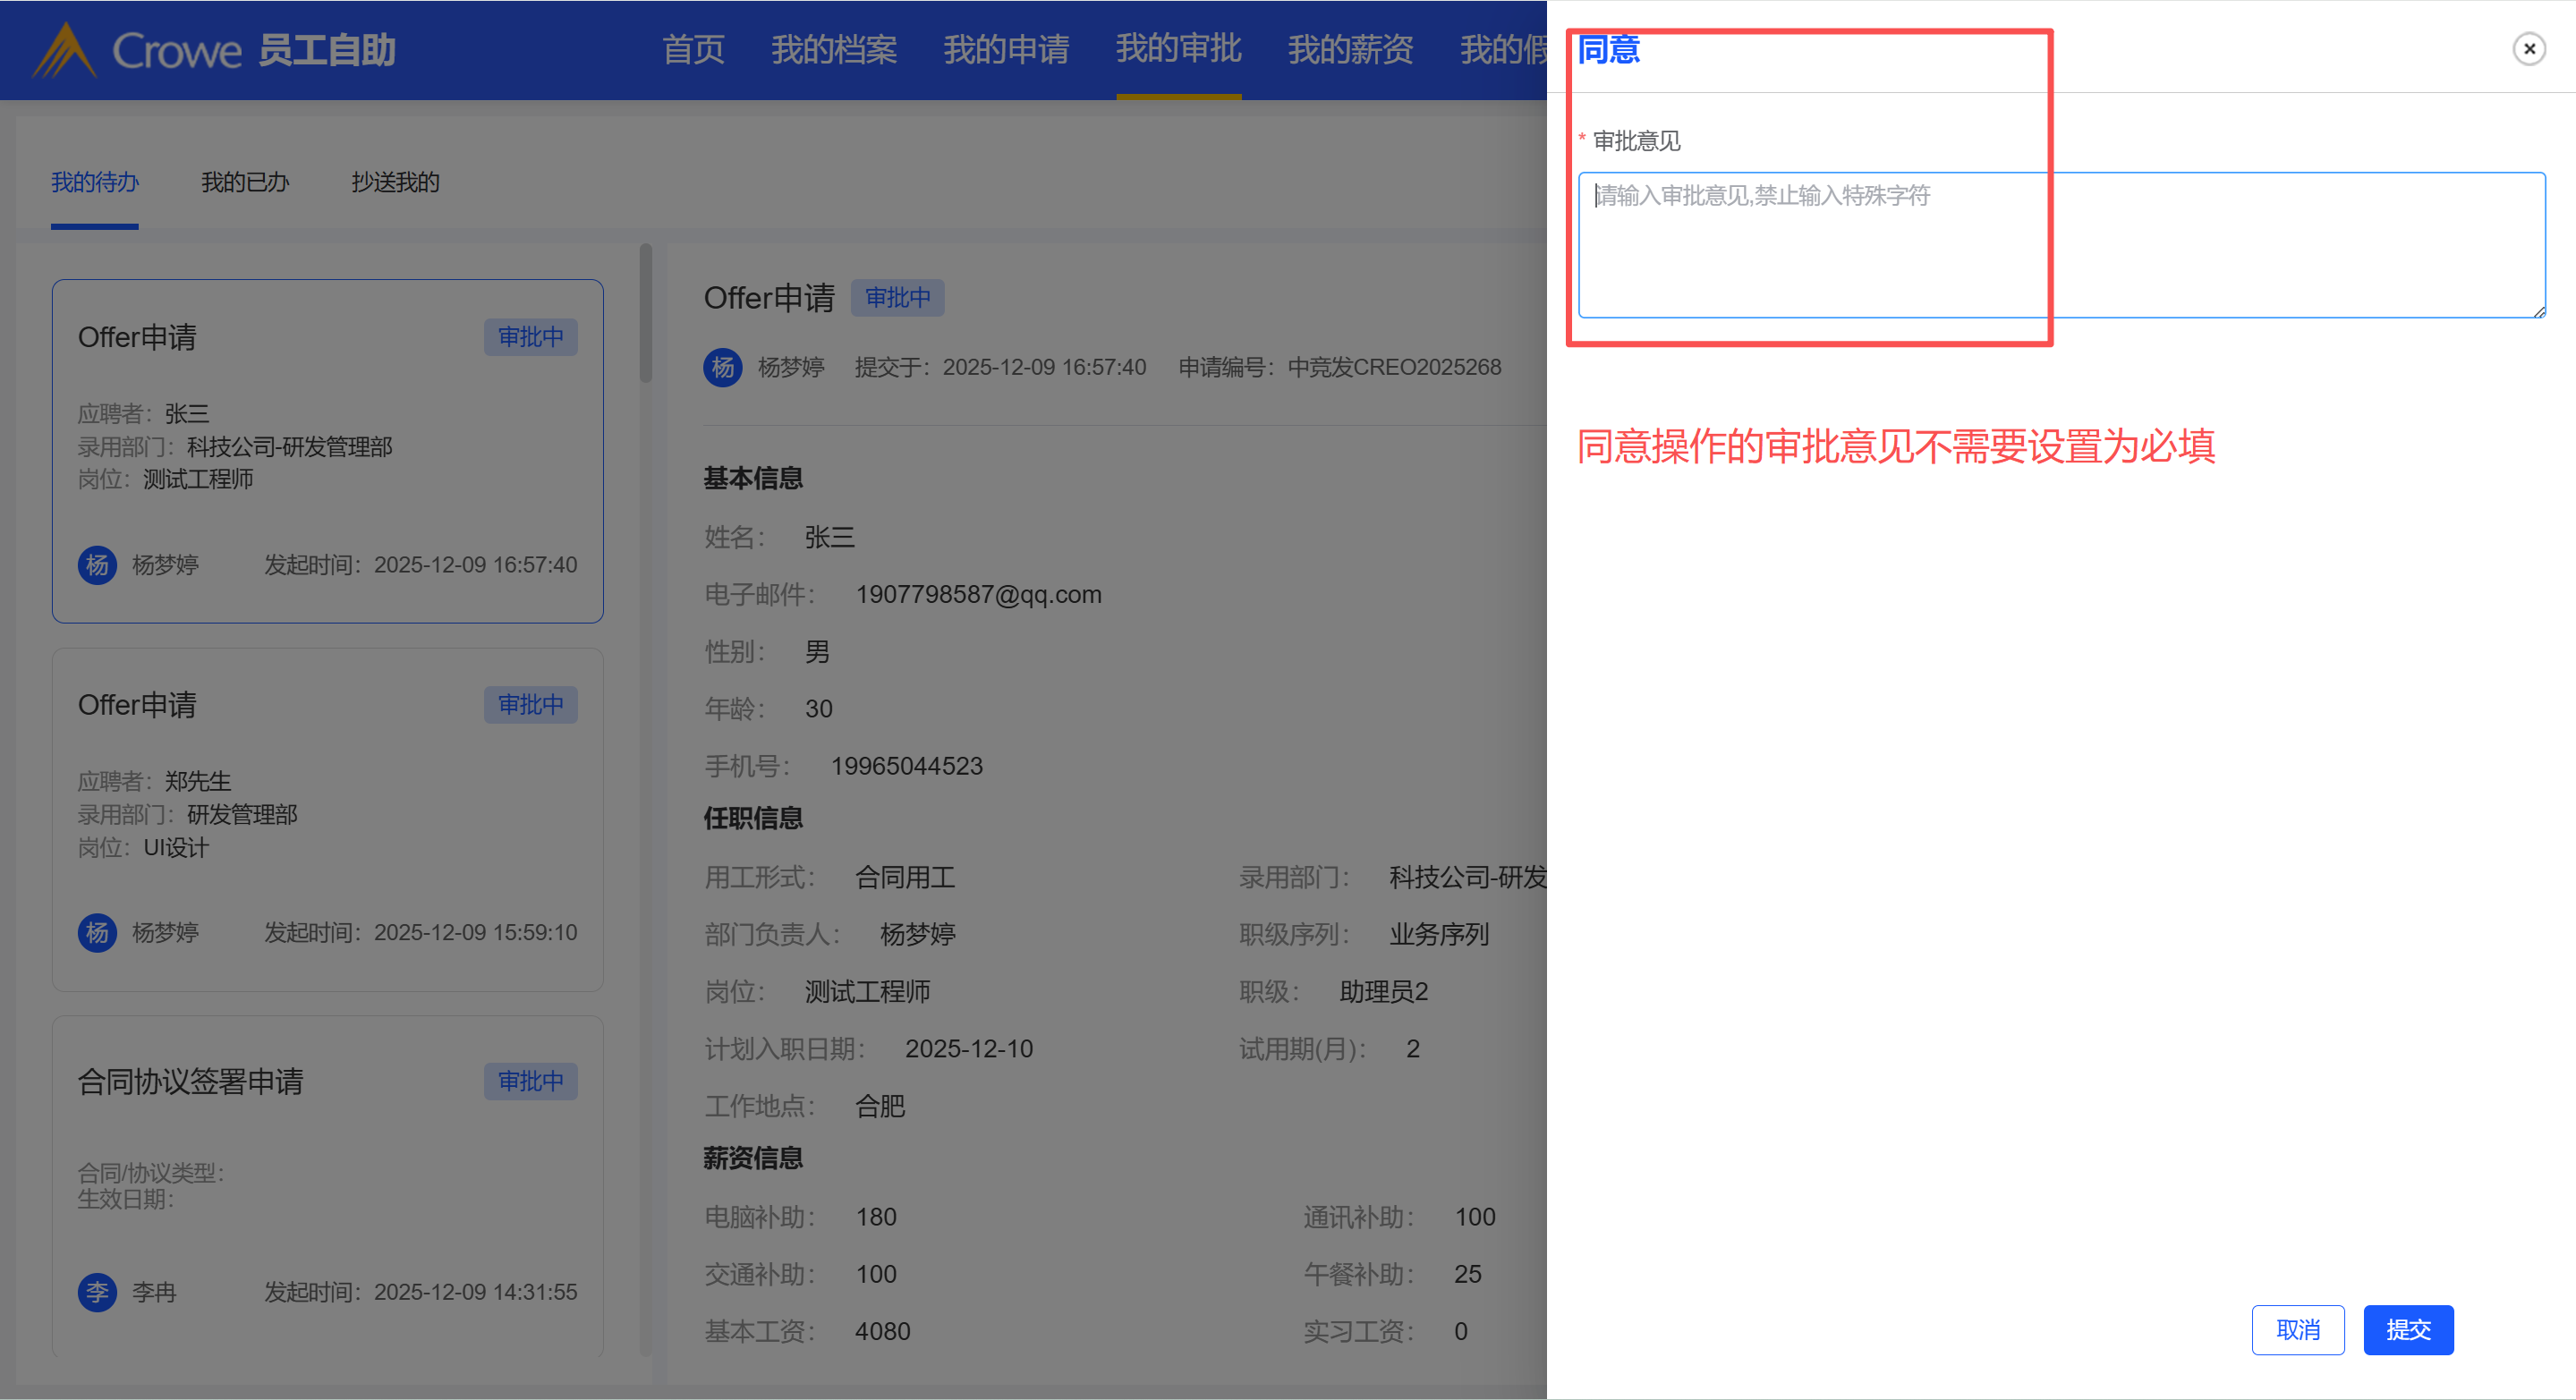Screen dimensions: 2576x1400
Task: Open 我的档案 navigation item
Action: (834, 49)
